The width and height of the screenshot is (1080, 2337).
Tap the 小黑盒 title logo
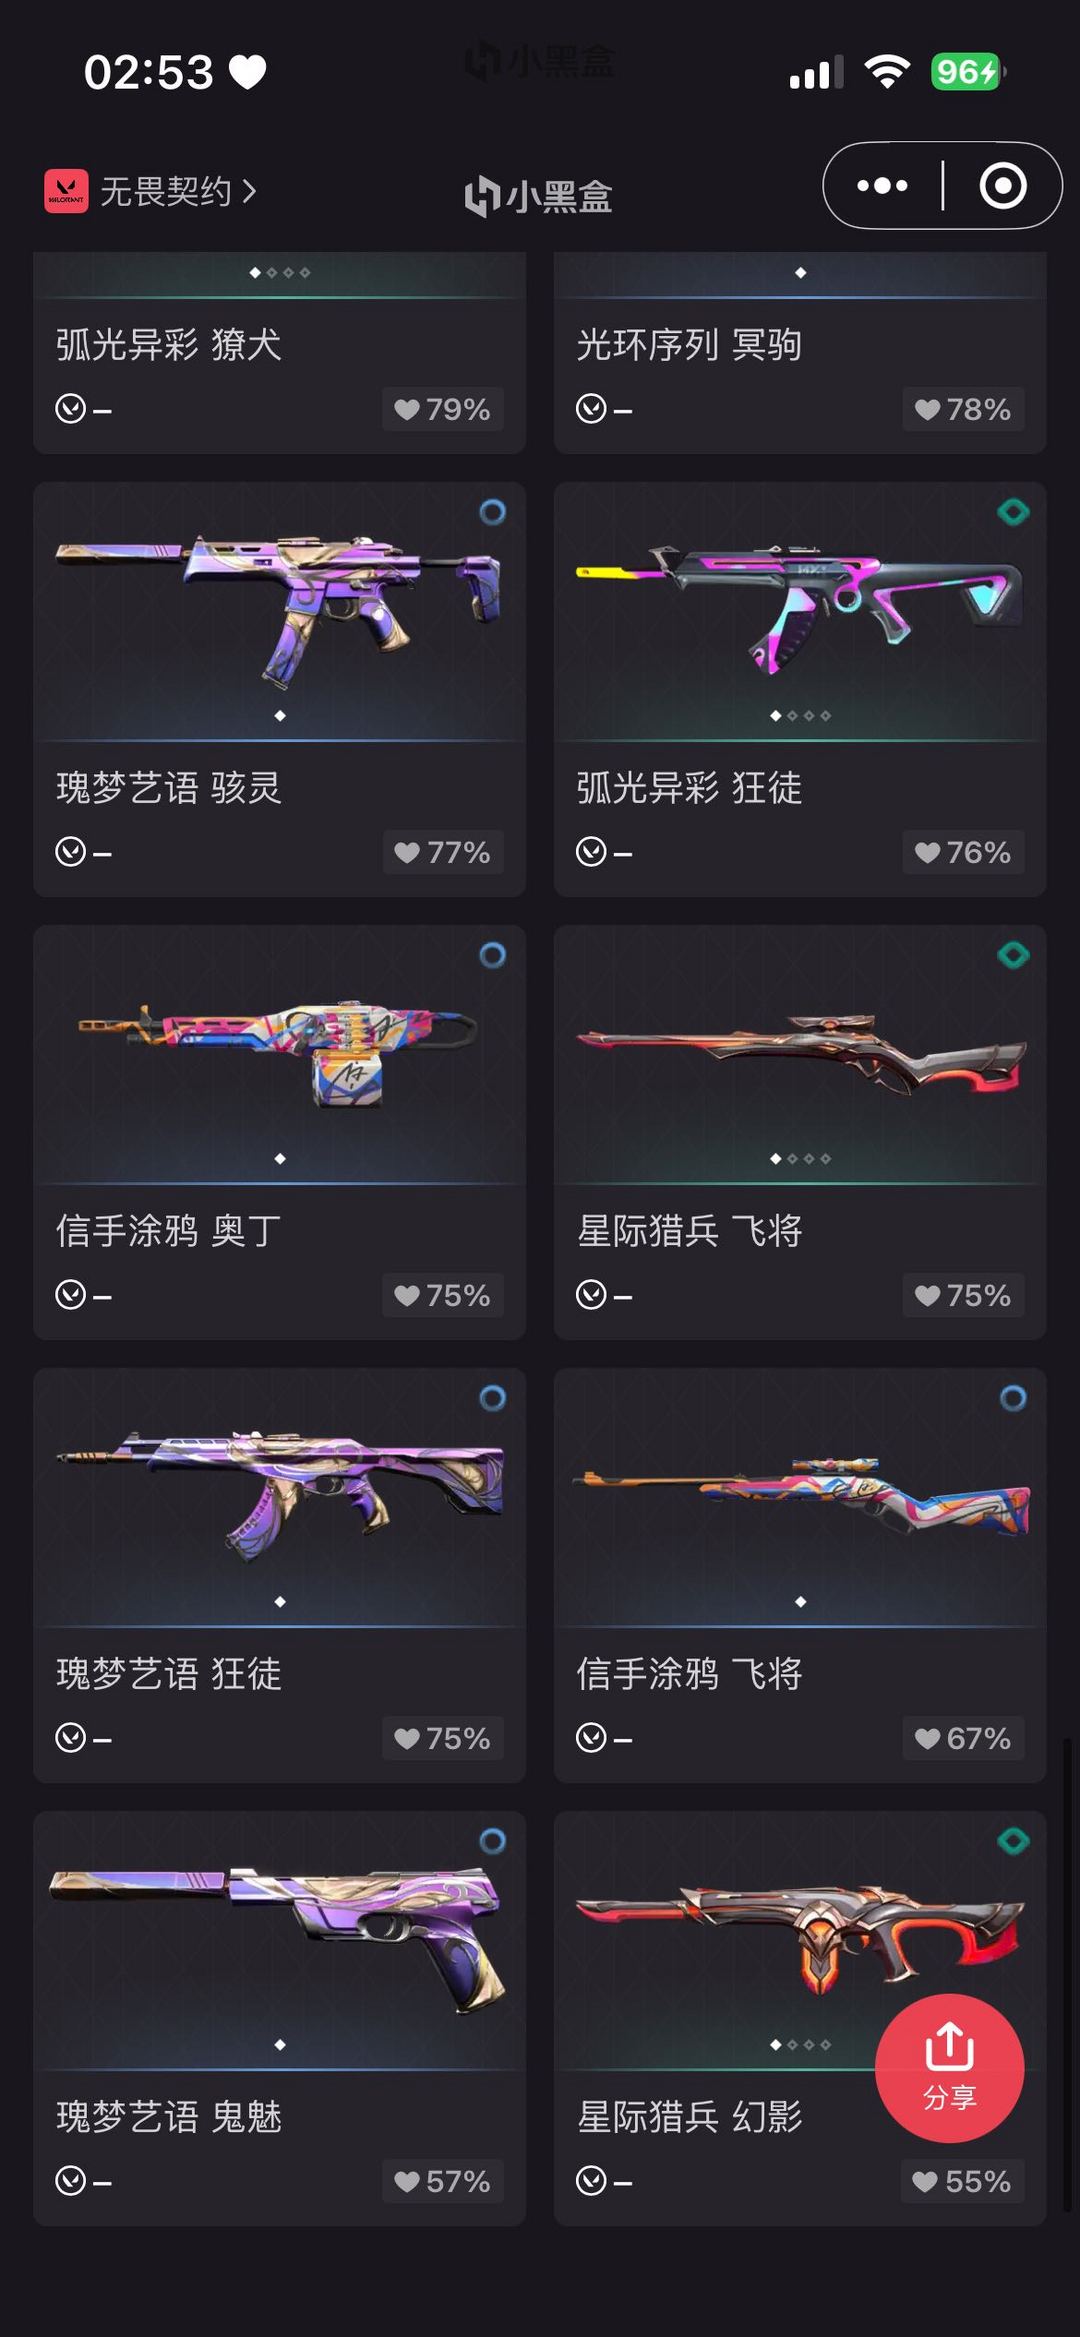pyautogui.click(x=539, y=196)
